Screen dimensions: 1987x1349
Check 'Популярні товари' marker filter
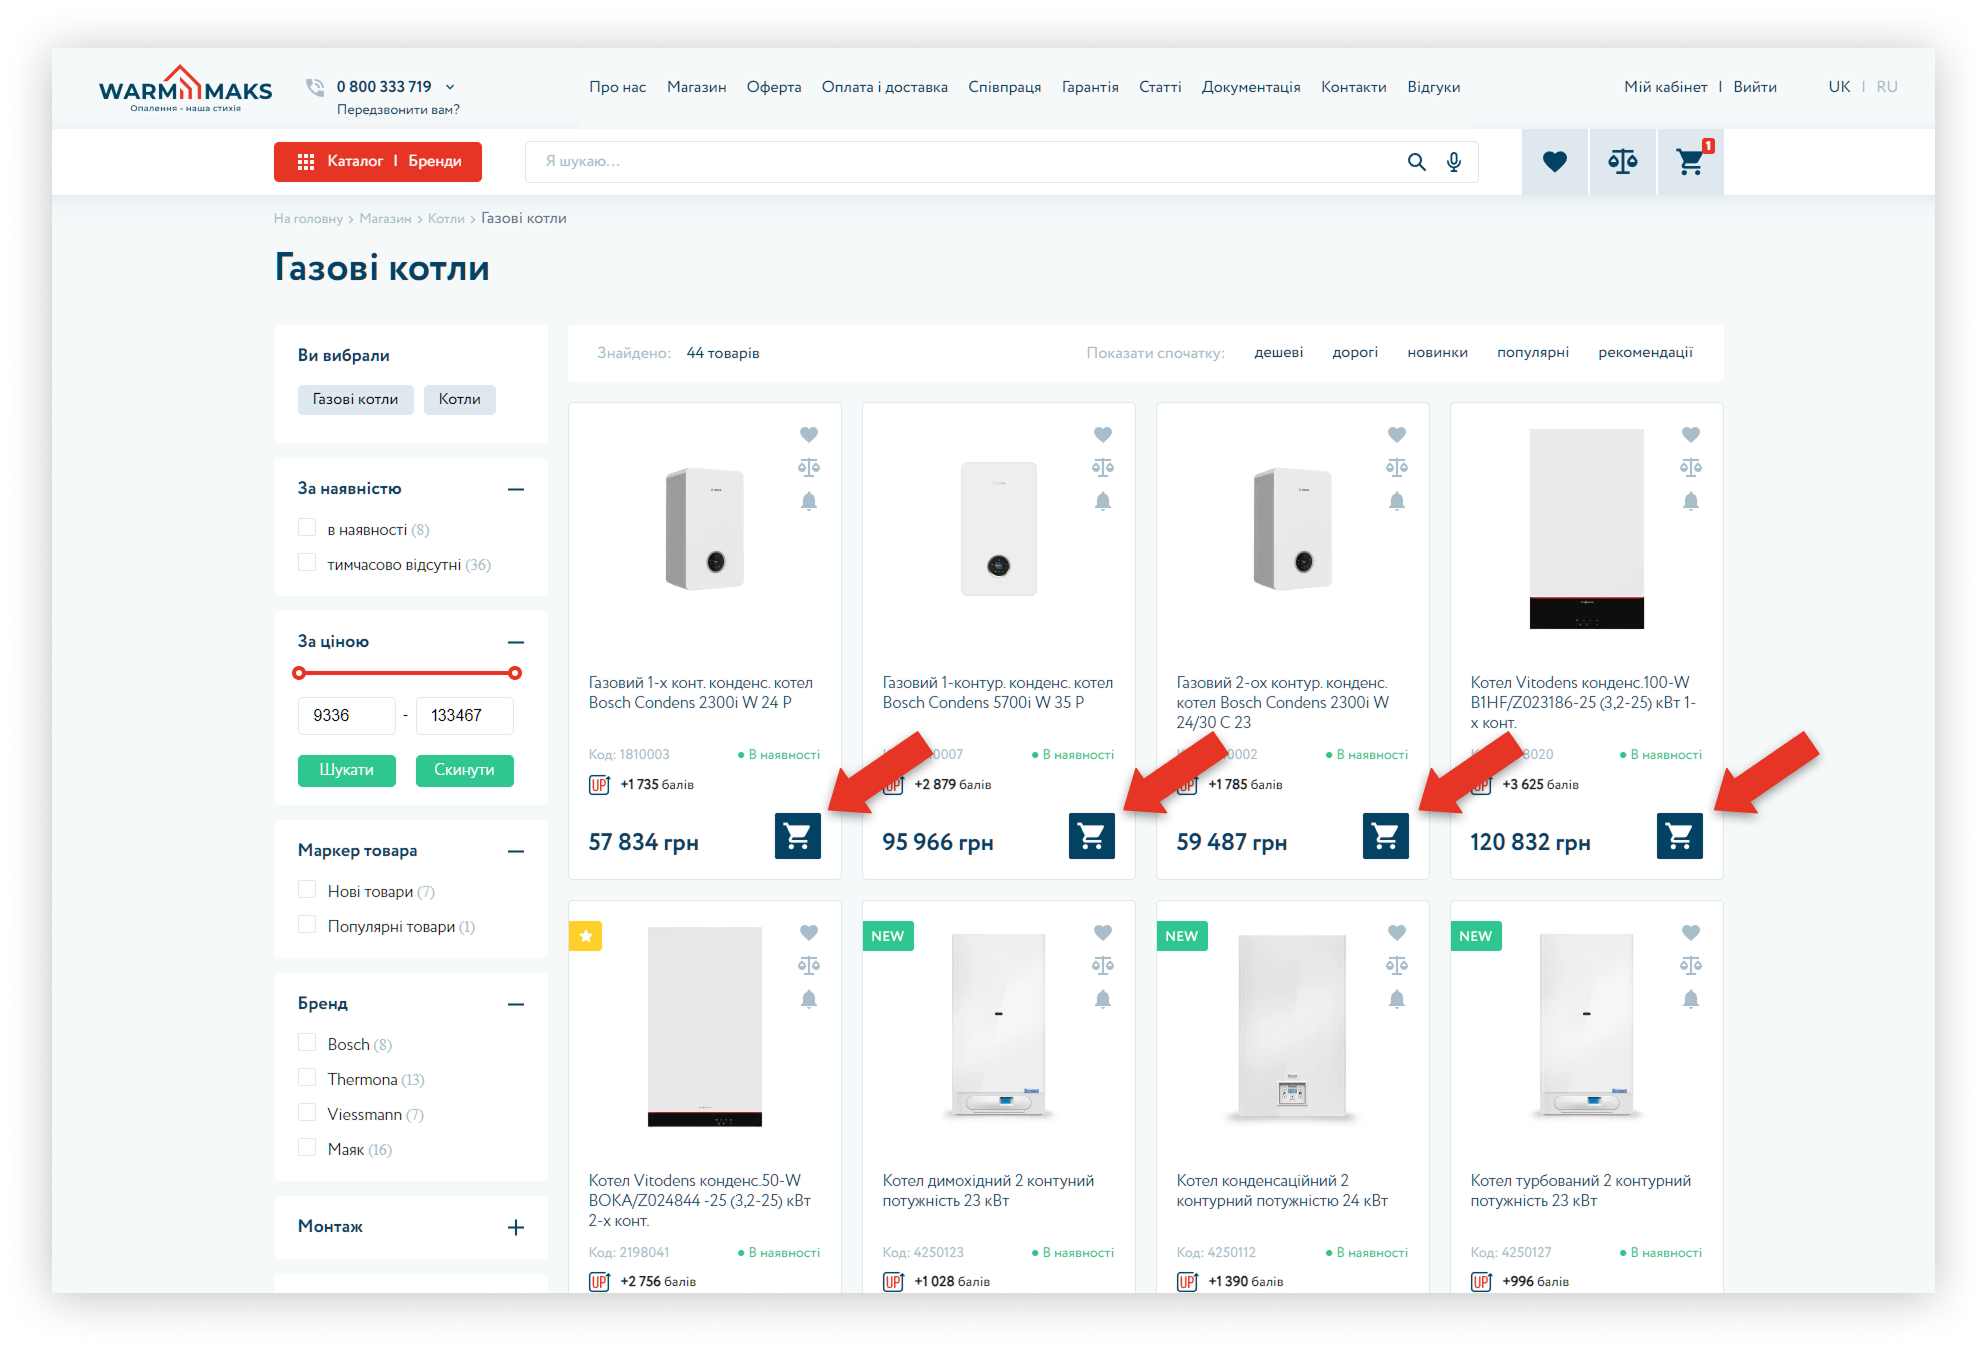[x=307, y=924]
